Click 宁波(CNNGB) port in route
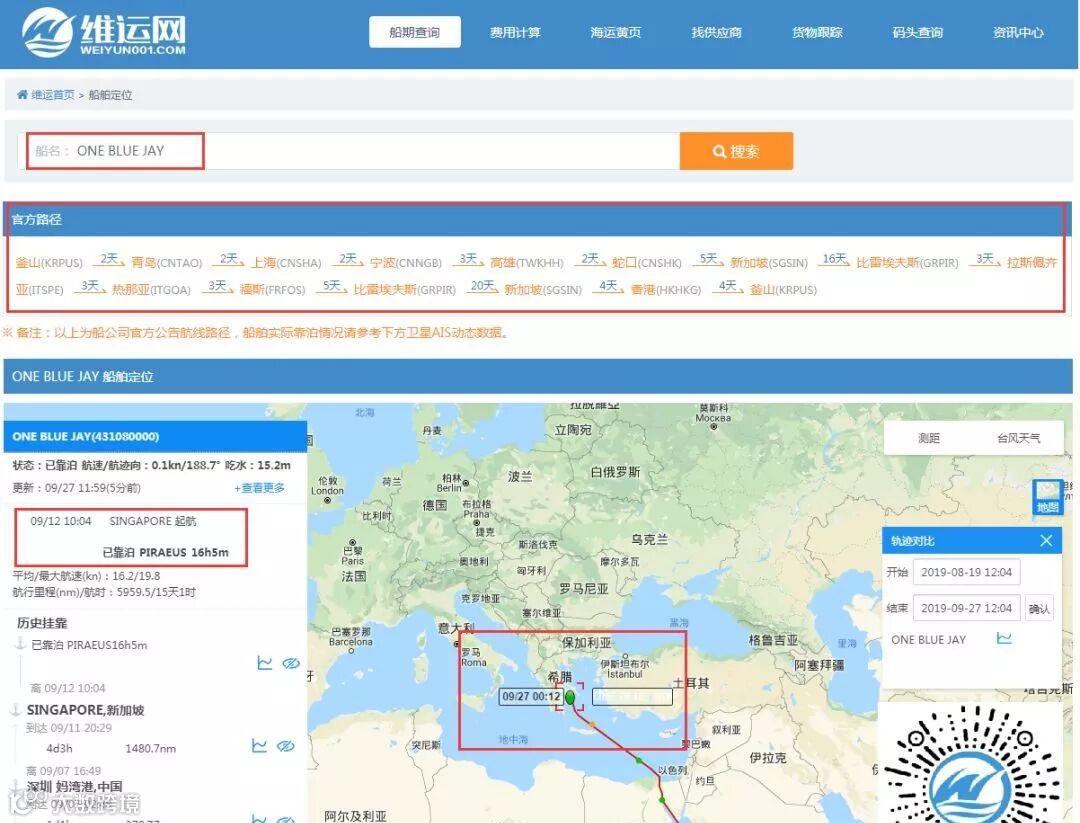1080x823 pixels. (x=406, y=262)
